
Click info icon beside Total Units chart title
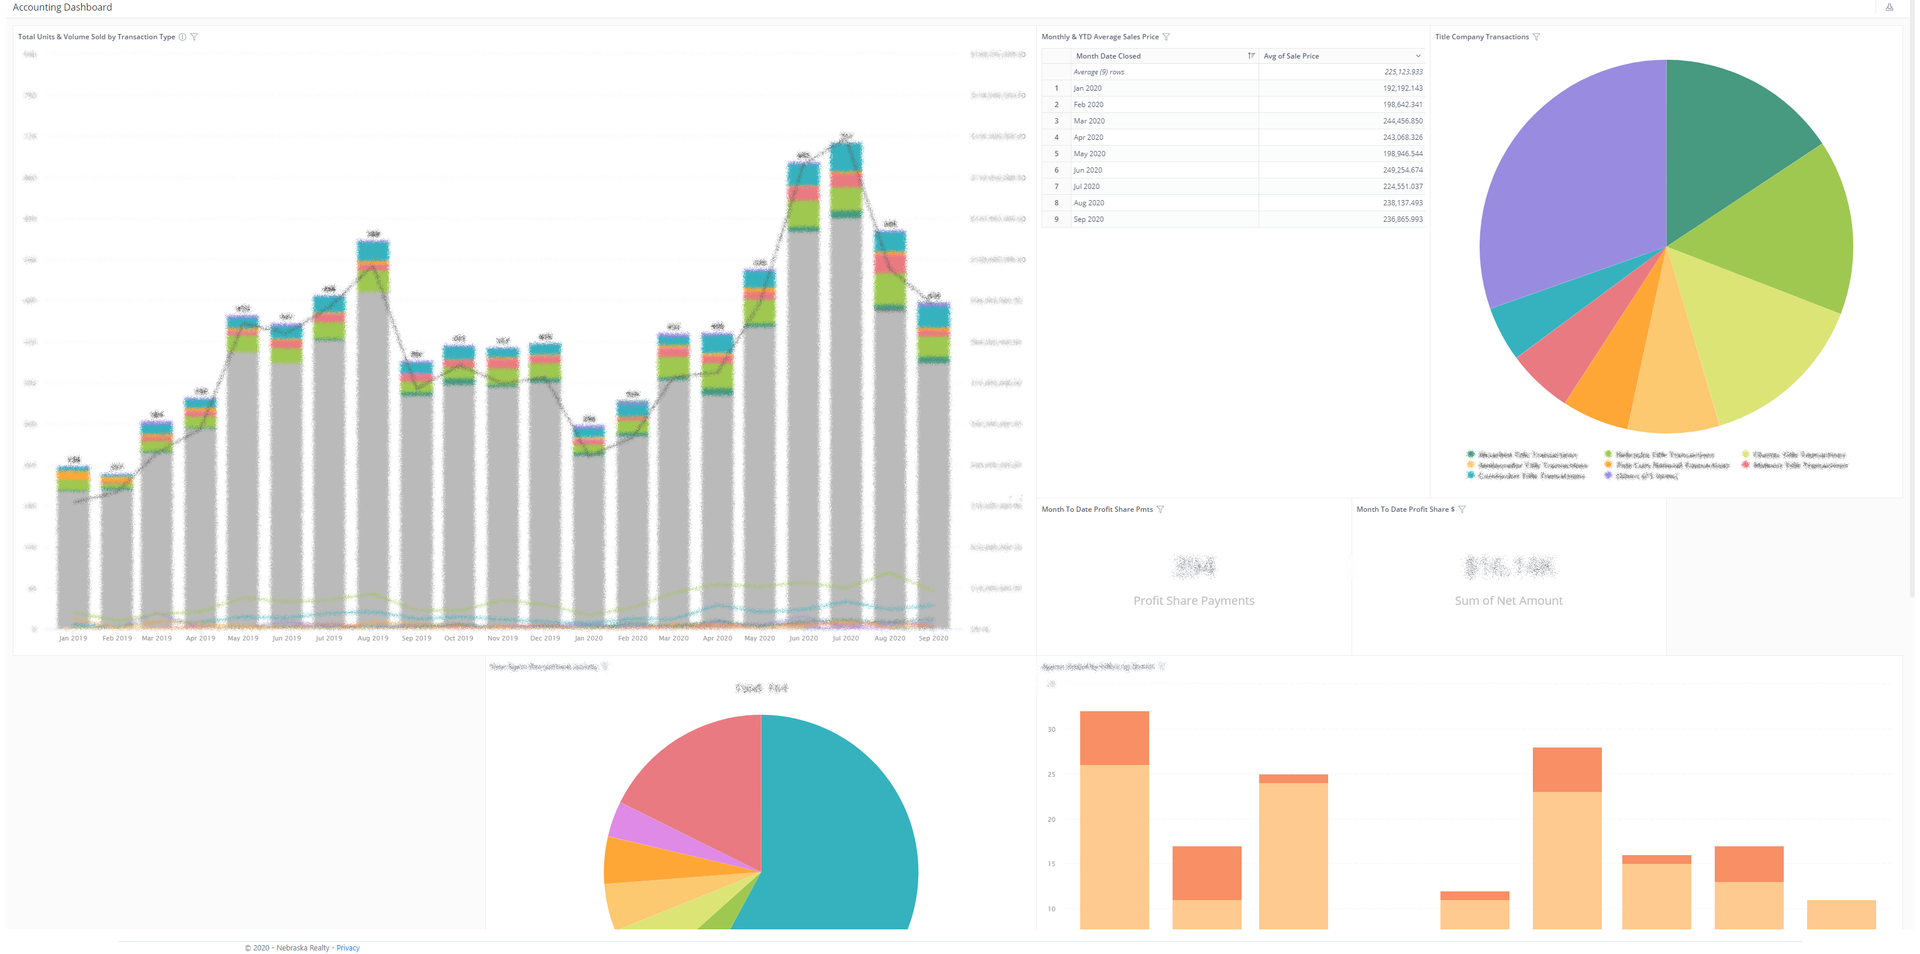pos(182,37)
